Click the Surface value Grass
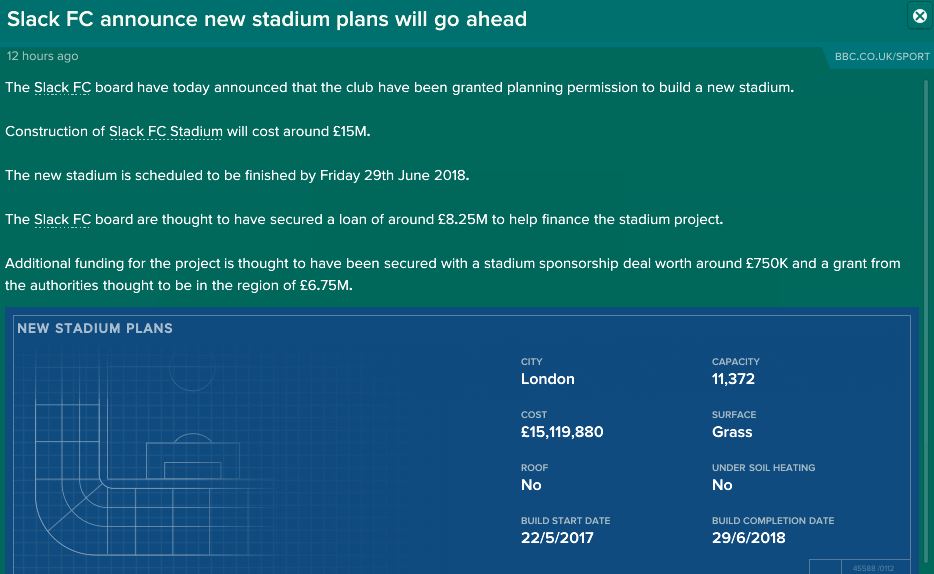 tap(731, 432)
